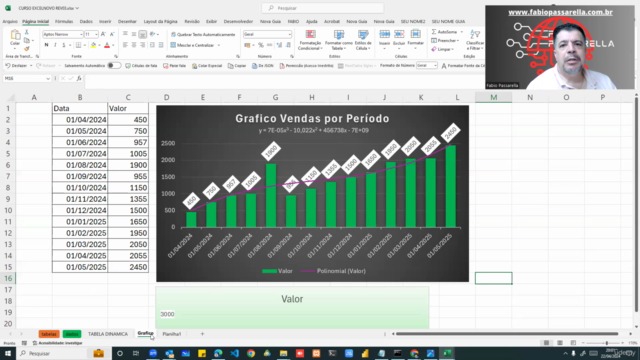Click the increase indent icon
The height and width of the screenshot is (360, 640).
coord(161,45)
